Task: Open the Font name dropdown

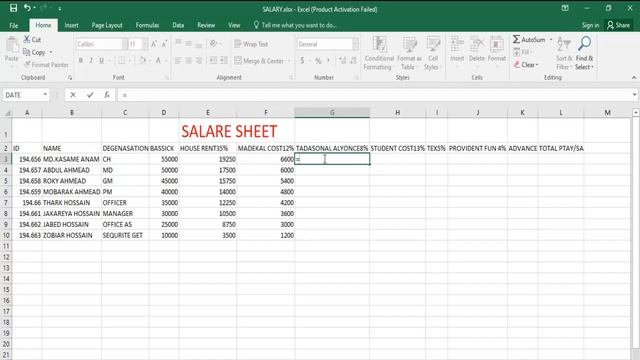Action: 124,44
